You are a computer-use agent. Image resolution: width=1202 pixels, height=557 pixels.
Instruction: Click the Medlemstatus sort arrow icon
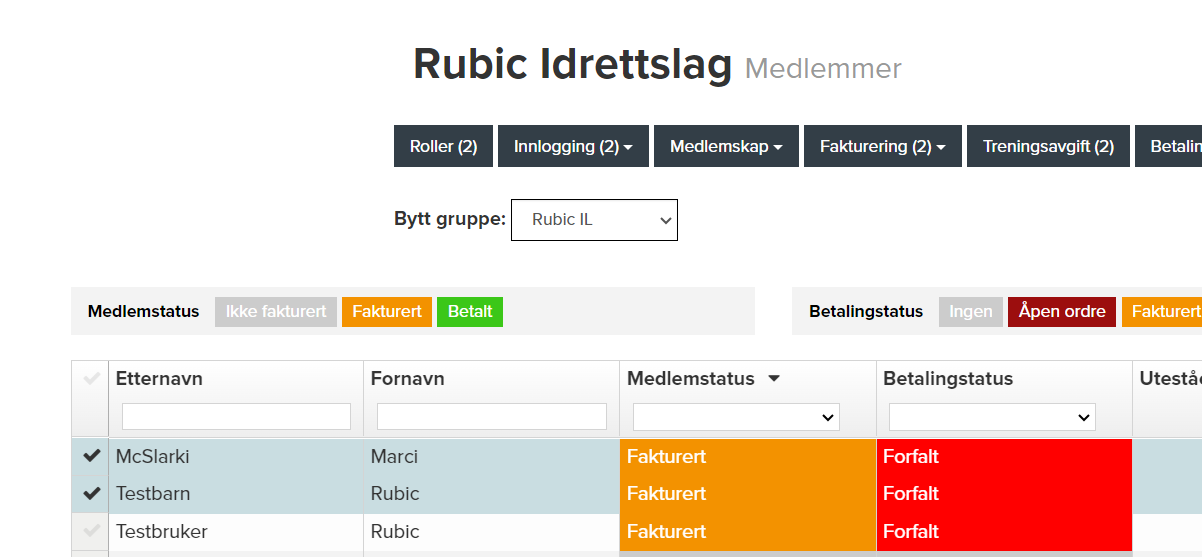pyautogui.click(x=773, y=379)
